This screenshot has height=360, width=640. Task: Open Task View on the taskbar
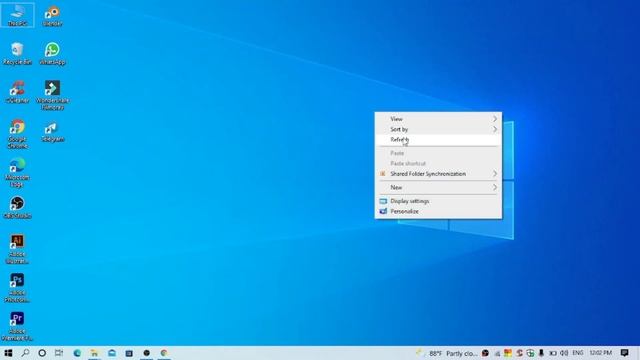click(x=59, y=353)
